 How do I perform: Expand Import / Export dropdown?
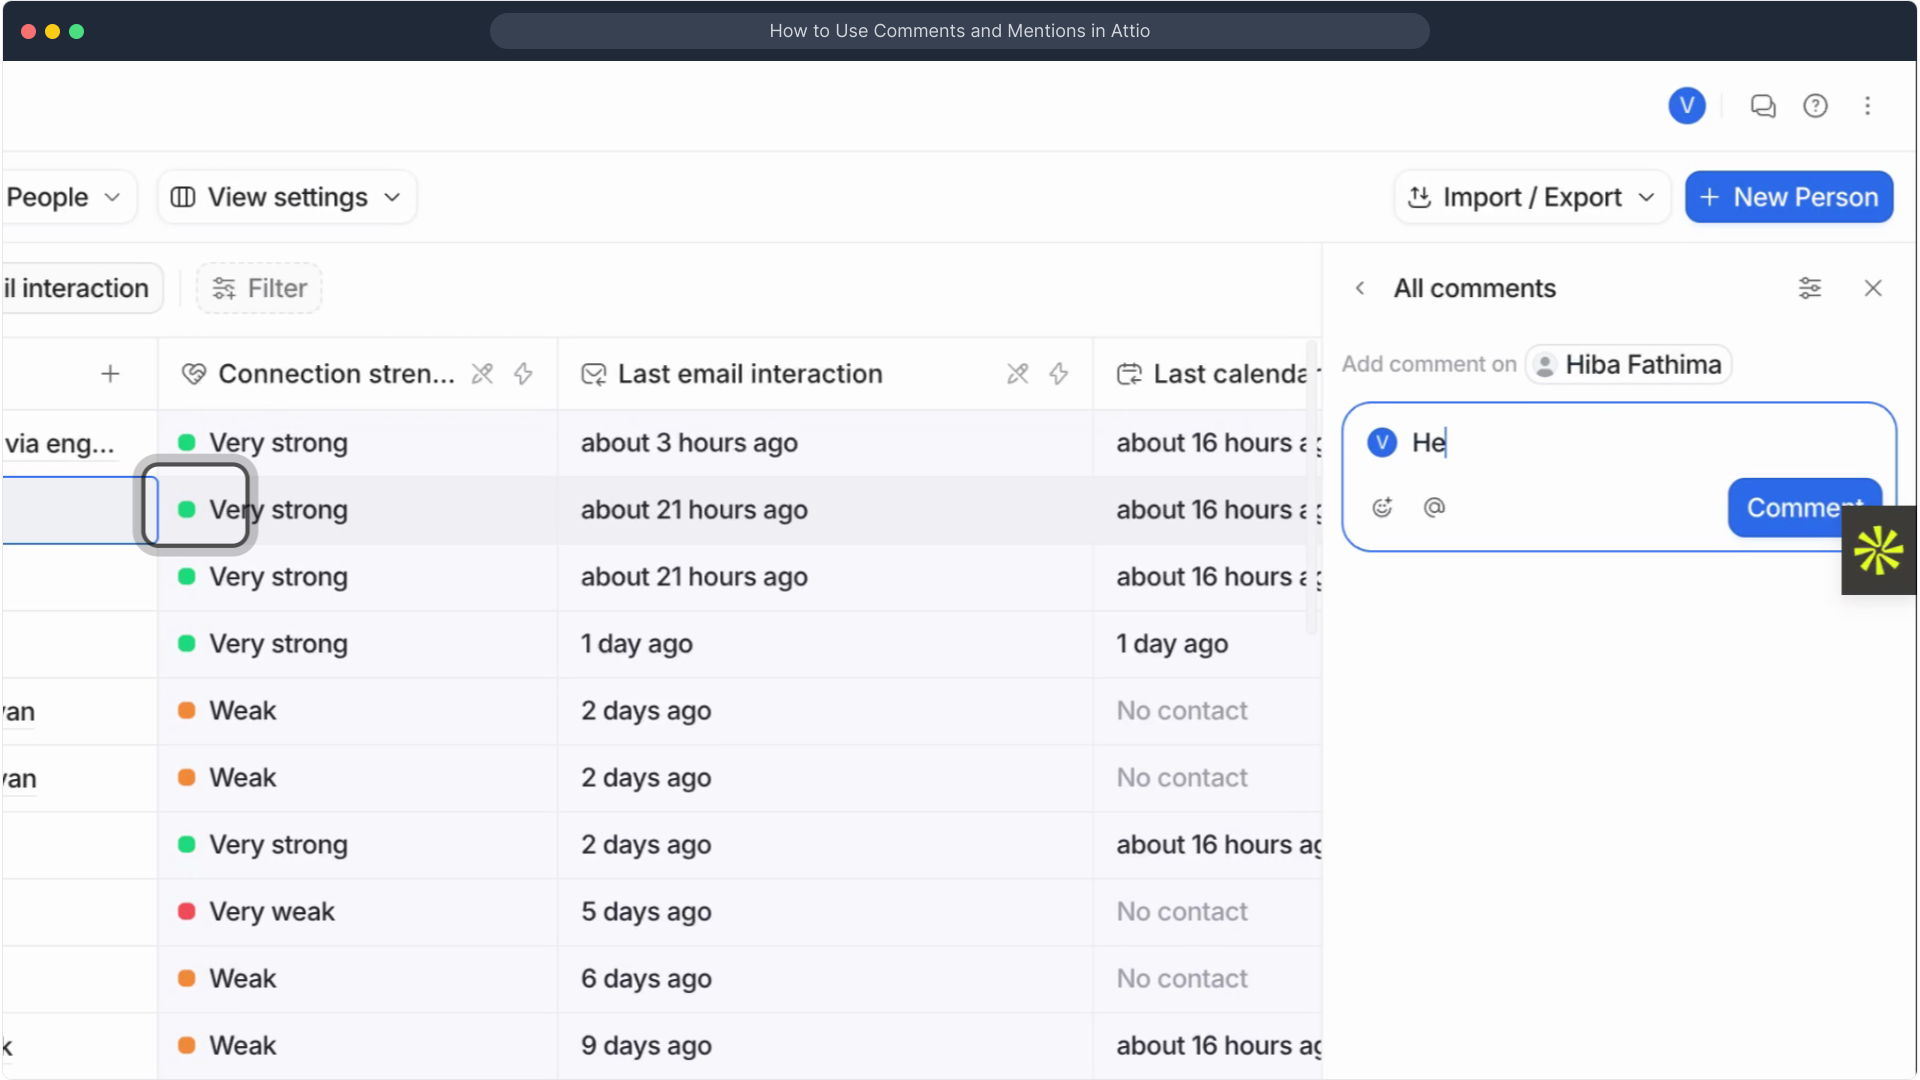pyautogui.click(x=1532, y=198)
